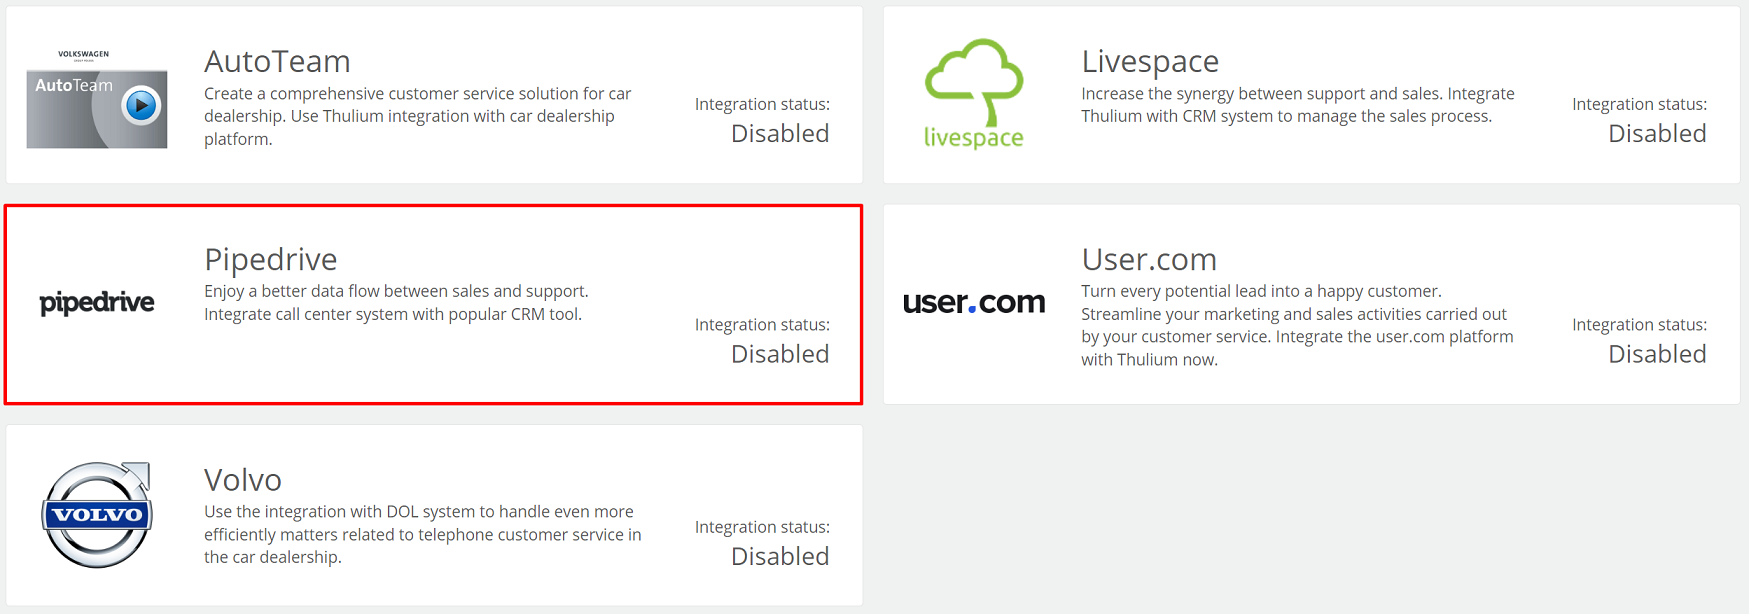The image size is (1749, 614).
Task: Open the User.com integration title
Action: (x=1149, y=259)
